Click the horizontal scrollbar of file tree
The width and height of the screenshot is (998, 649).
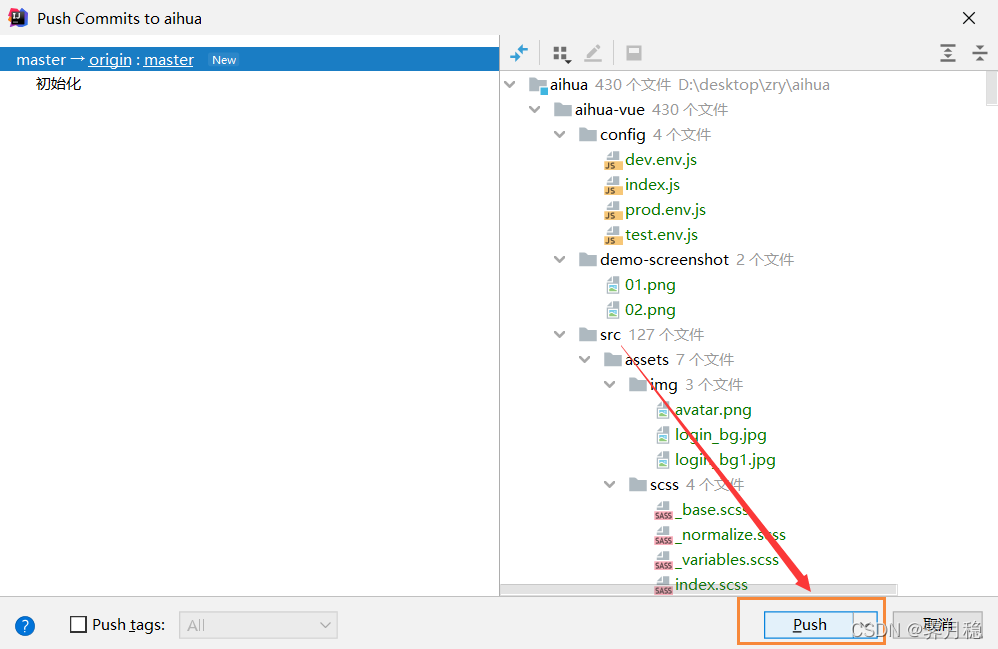698,589
